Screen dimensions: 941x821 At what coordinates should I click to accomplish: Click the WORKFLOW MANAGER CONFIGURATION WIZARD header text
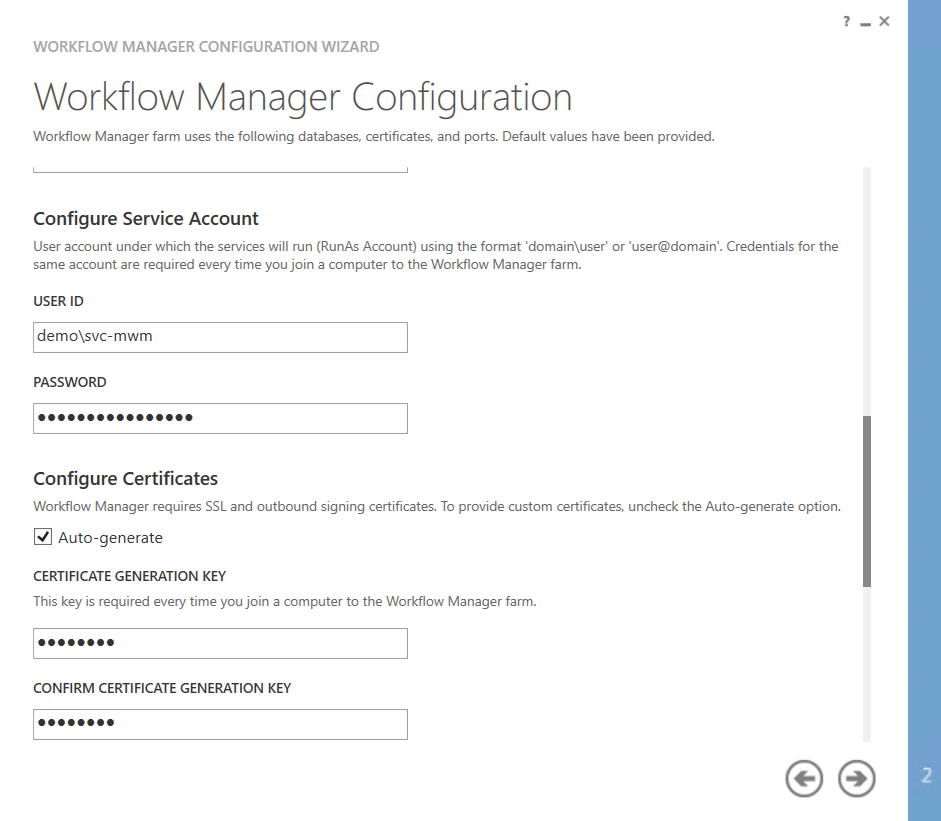tap(206, 46)
